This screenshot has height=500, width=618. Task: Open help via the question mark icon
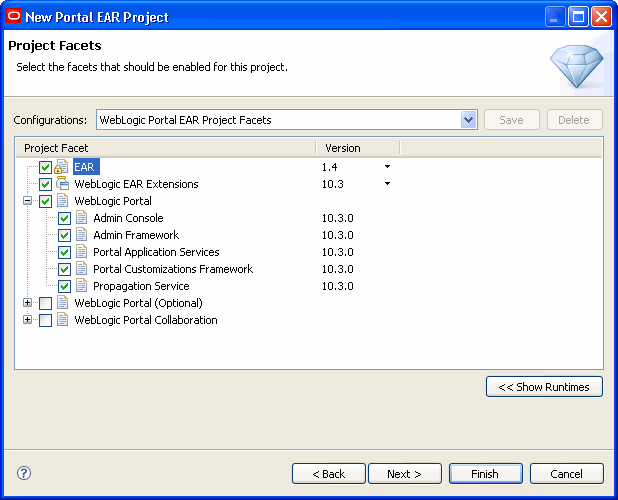coord(24,473)
